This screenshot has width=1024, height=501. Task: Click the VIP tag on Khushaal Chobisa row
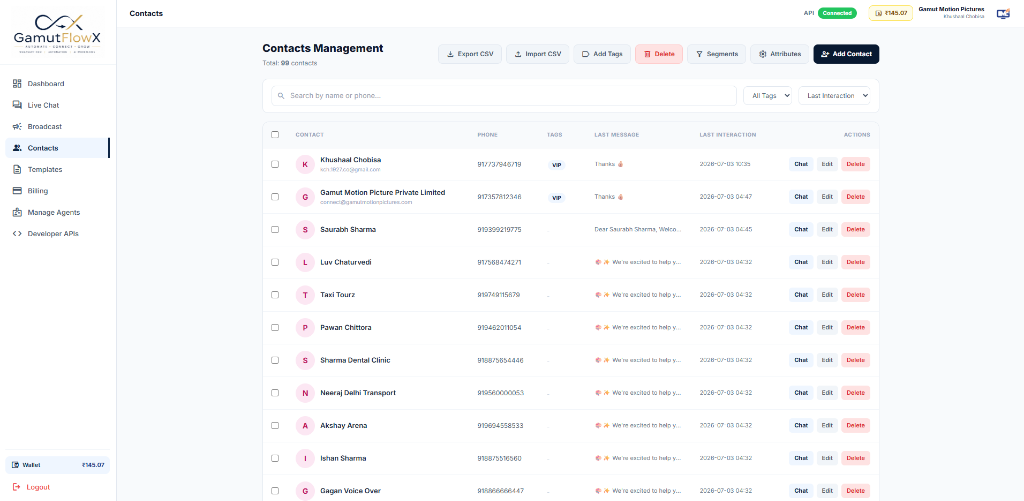pos(556,165)
